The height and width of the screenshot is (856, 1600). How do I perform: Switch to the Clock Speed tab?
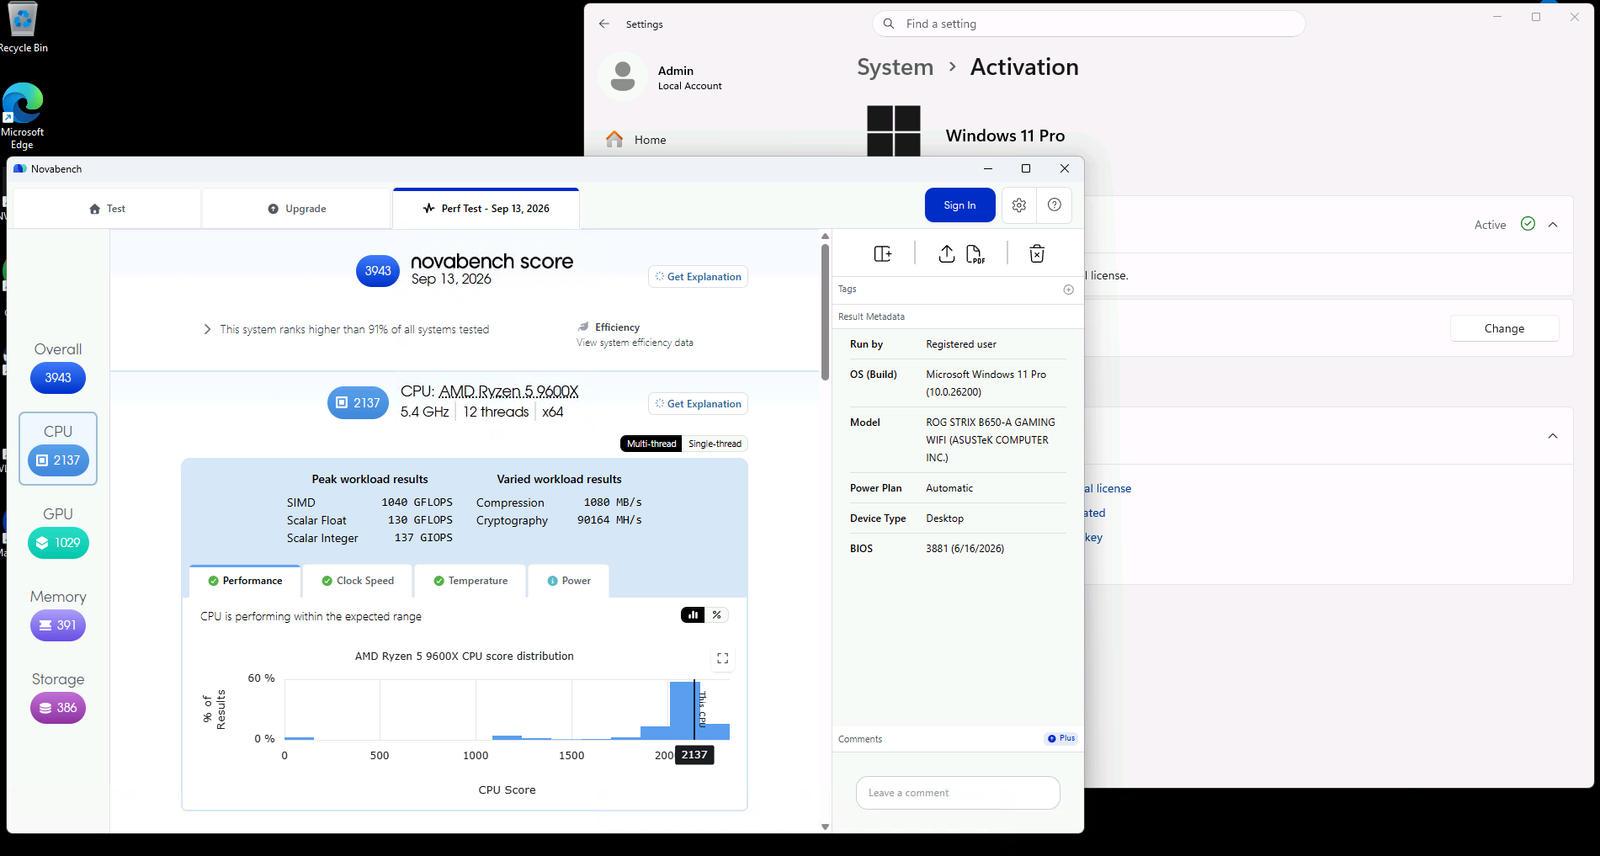click(357, 581)
